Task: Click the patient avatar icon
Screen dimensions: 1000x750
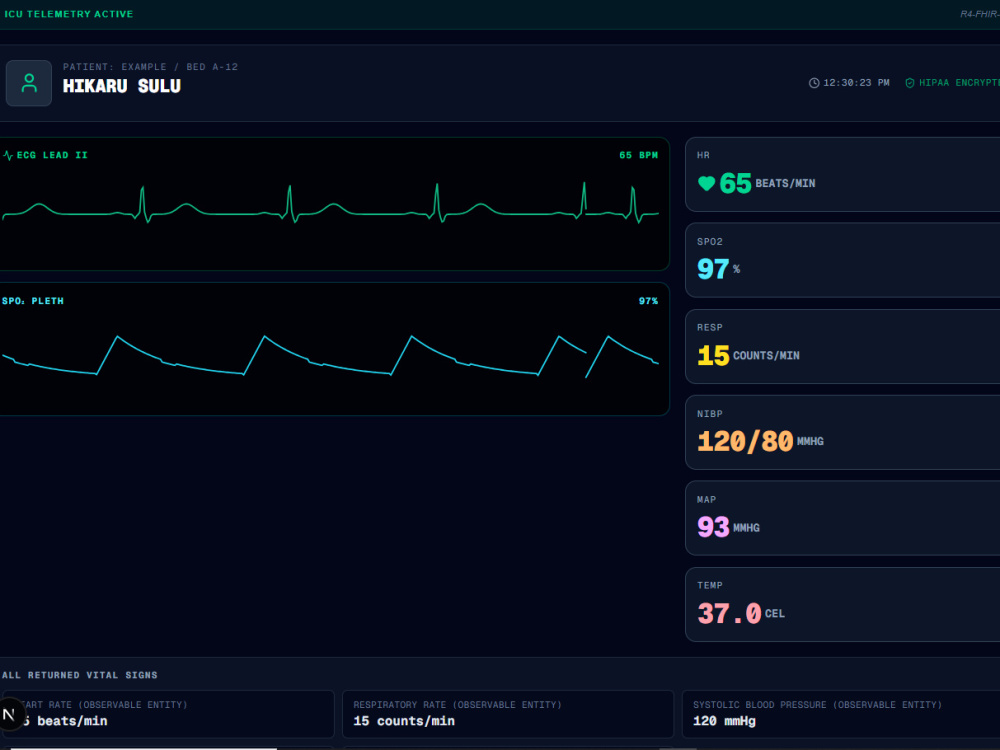Action: tap(29, 83)
